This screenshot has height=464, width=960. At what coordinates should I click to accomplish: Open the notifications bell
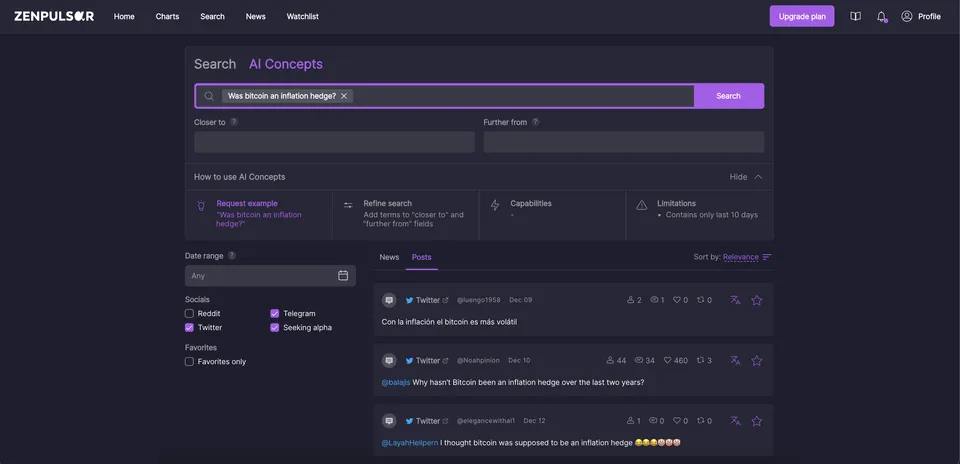882,17
